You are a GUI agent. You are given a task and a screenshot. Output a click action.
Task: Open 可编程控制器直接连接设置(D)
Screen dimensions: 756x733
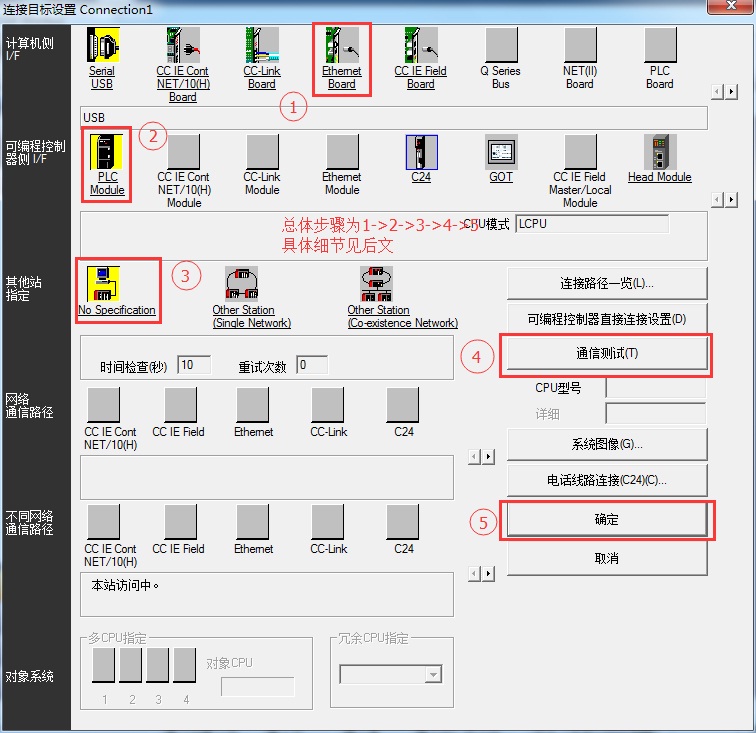[606, 319]
